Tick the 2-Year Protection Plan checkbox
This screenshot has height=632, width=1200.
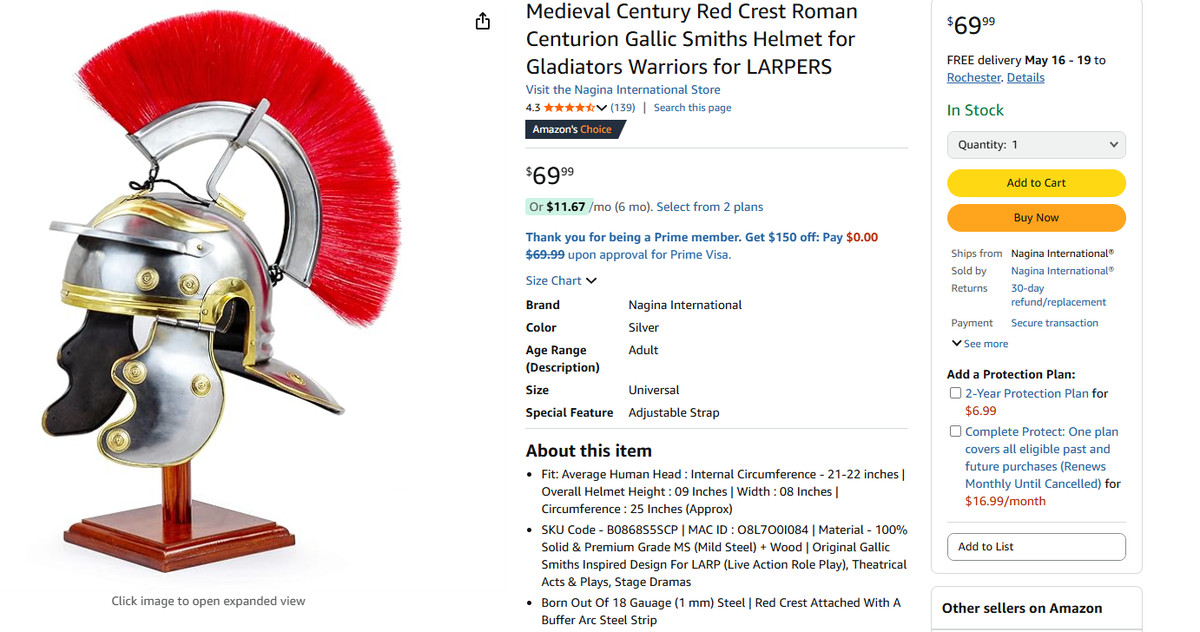coord(955,394)
